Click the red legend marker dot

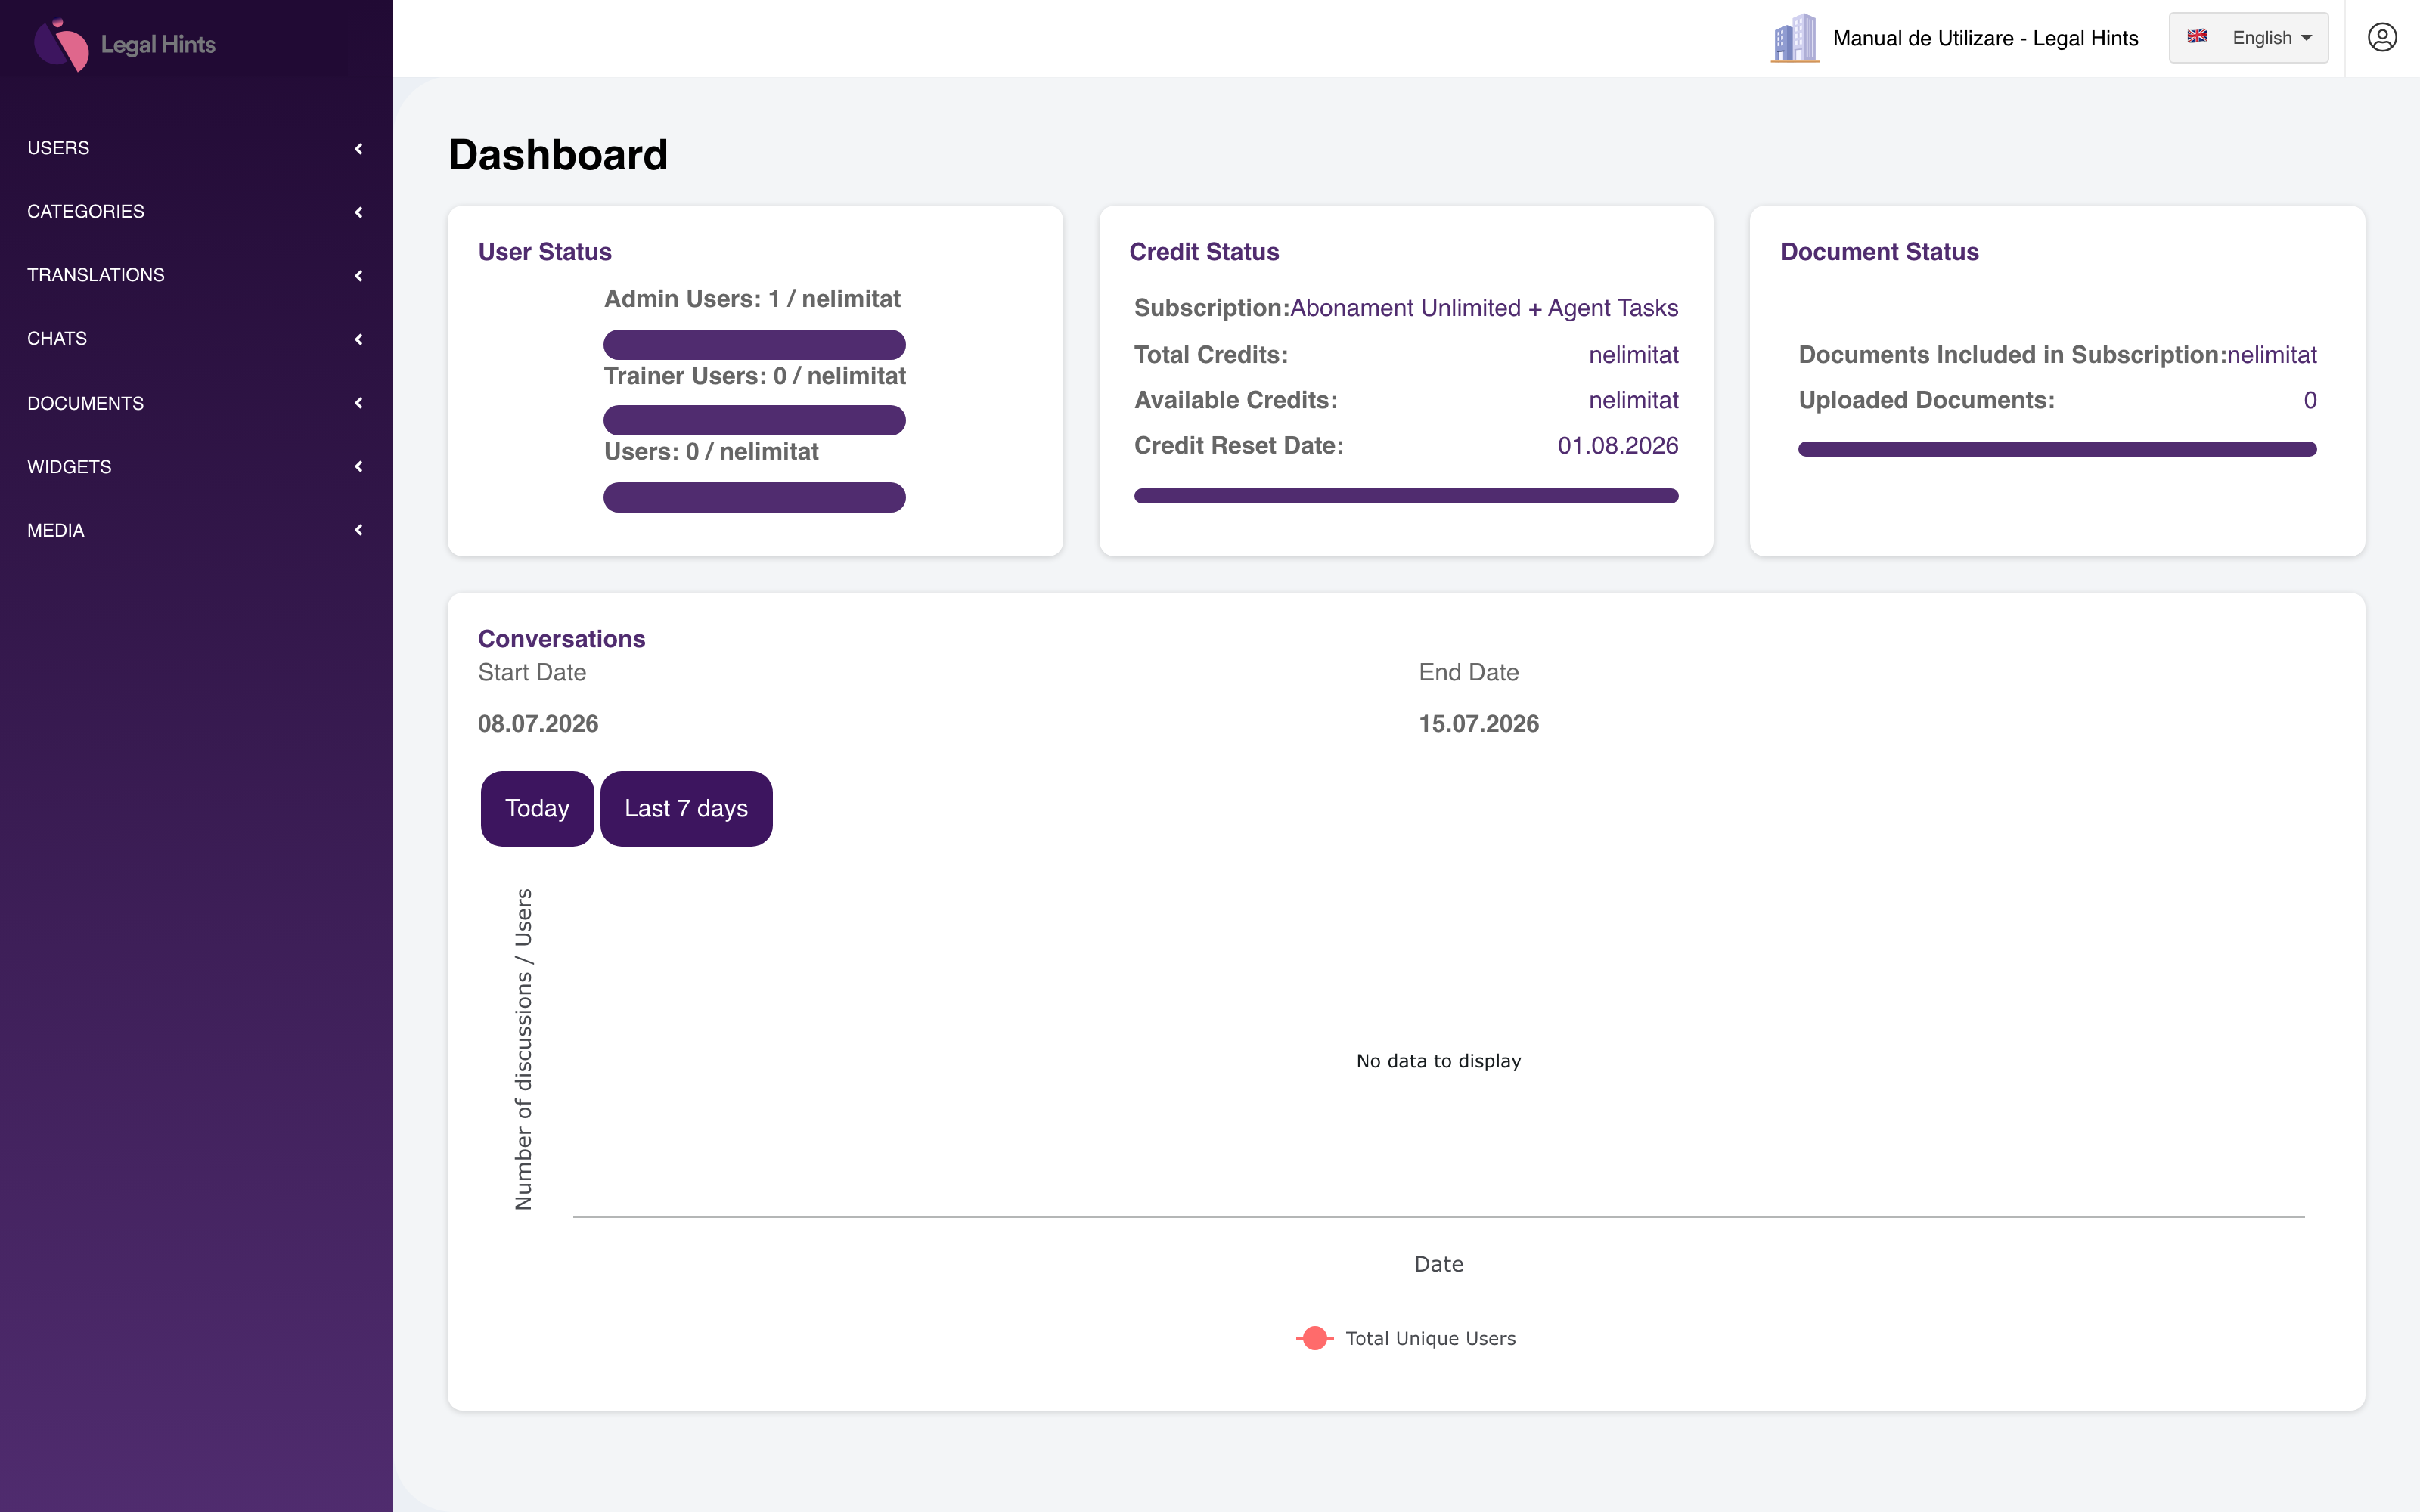pos(1315,1338)
